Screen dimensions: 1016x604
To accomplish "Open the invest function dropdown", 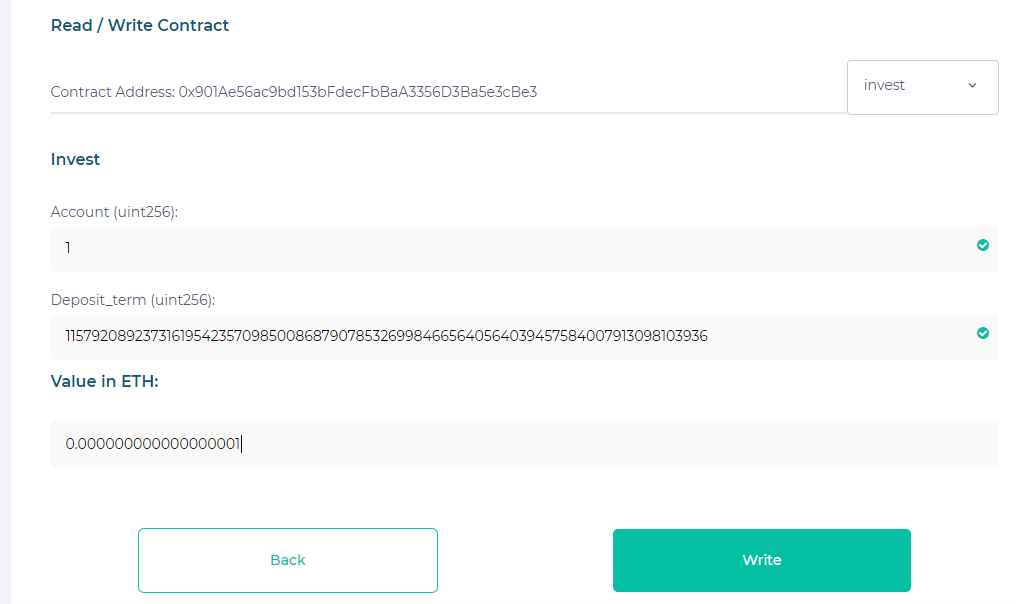I will (922, 87).
